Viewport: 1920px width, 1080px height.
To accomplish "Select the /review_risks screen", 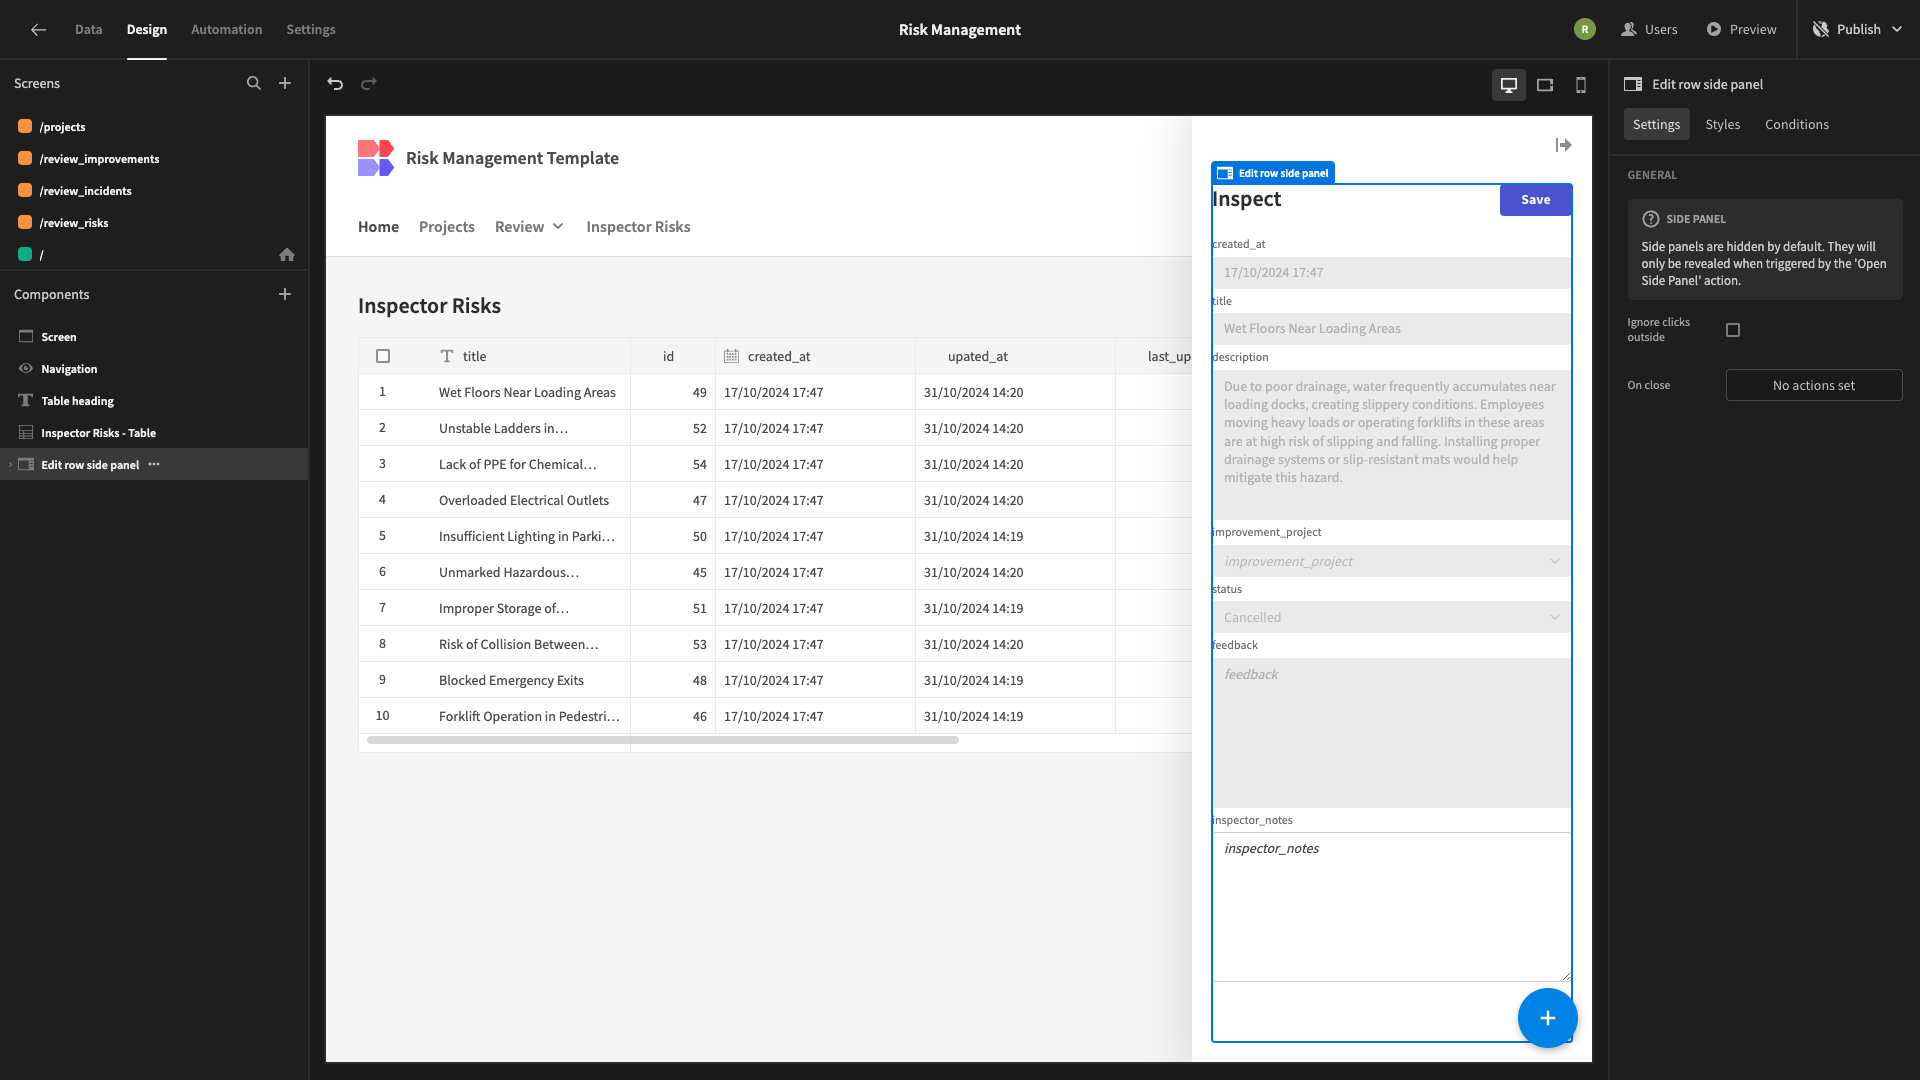I will [x=154, y=223].
